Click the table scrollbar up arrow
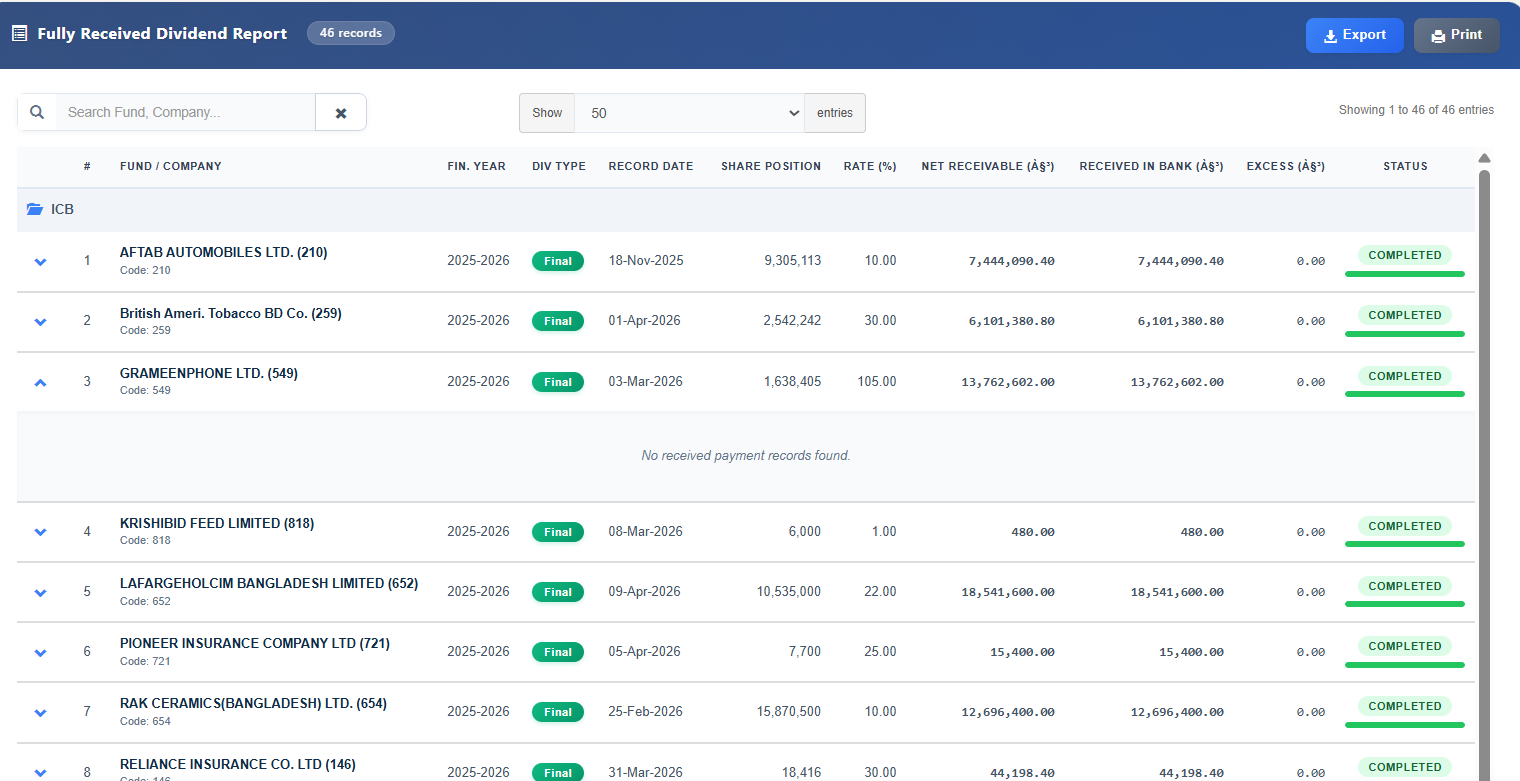This screenshot has height=781, width=1520. coord(1484,158)
